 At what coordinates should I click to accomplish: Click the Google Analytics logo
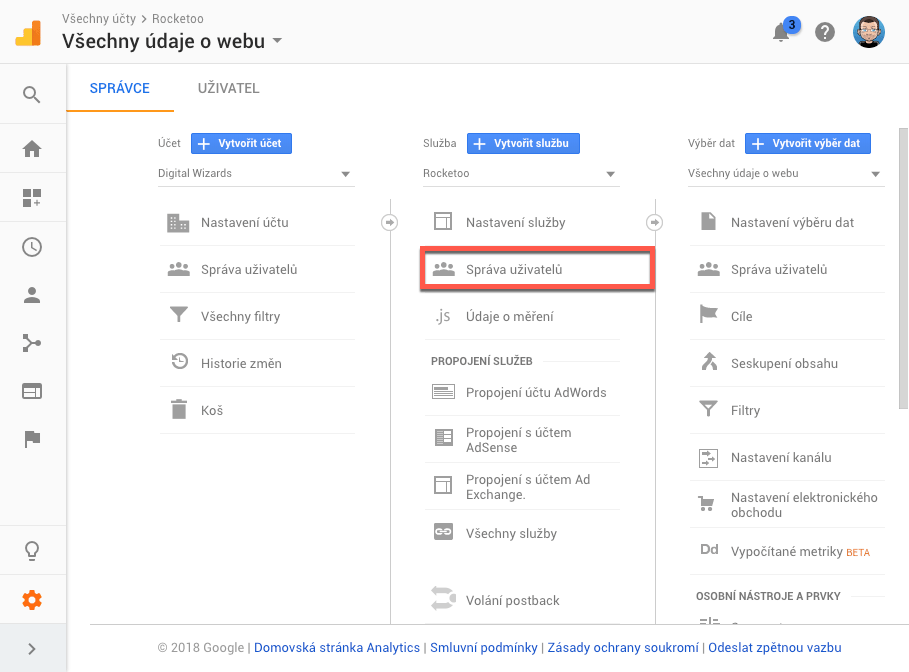coord(27,31)
